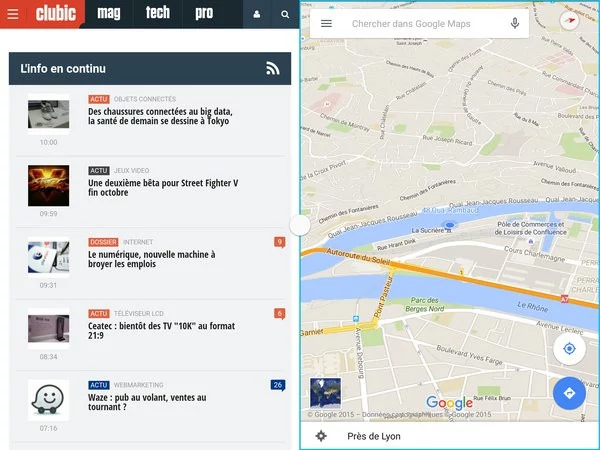Viewport: 600px width, 450px height.
Task: Switch to the mag tab
Action: (109, 13)
